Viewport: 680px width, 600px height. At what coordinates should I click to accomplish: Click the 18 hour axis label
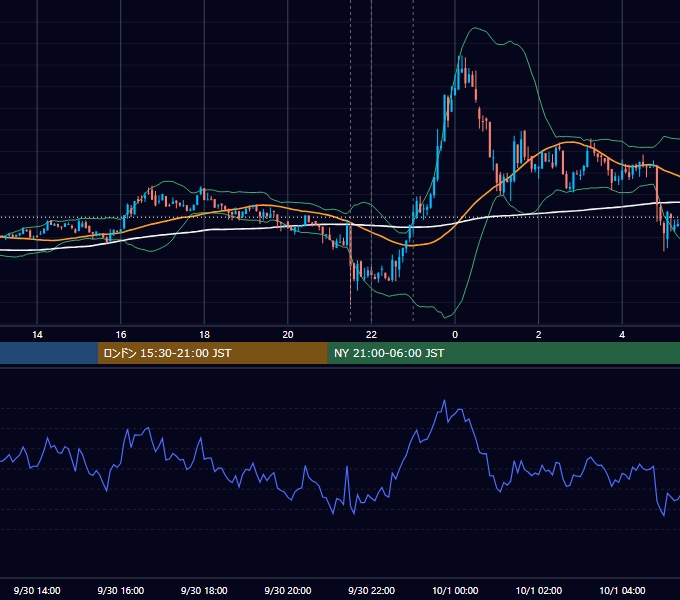point(204,335)
